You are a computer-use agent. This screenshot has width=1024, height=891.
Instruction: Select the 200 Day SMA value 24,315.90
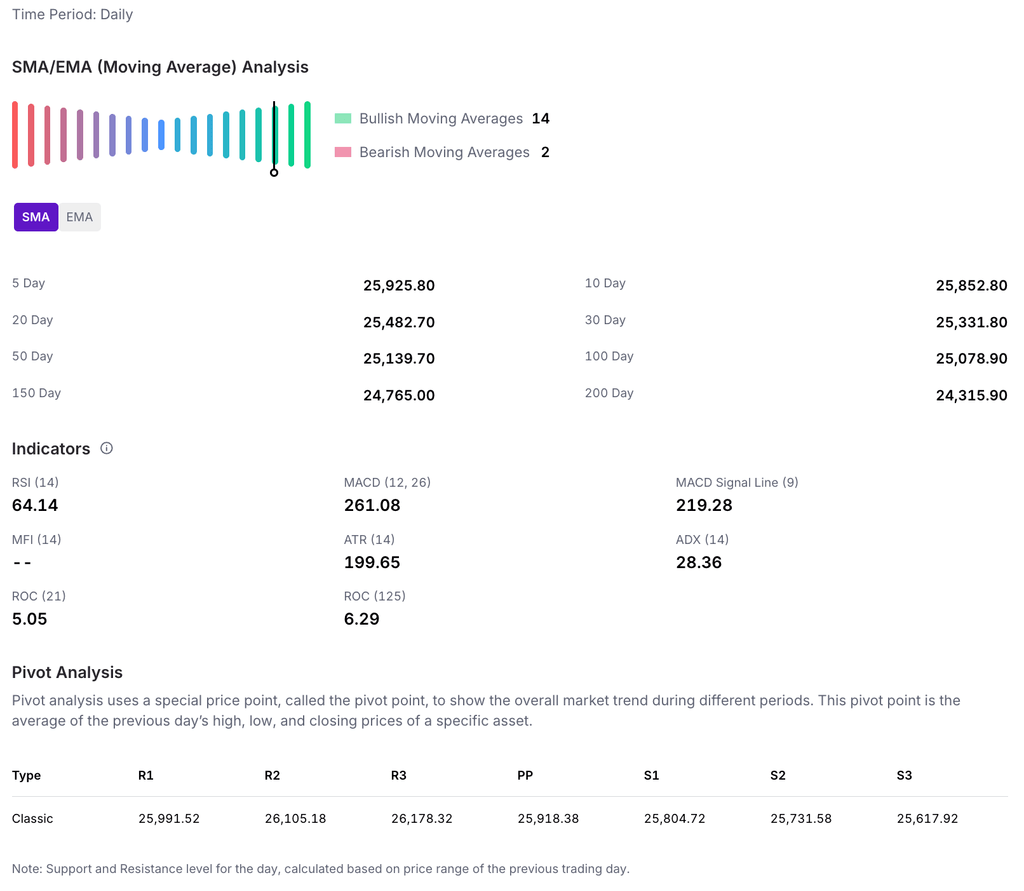(971, 395)
